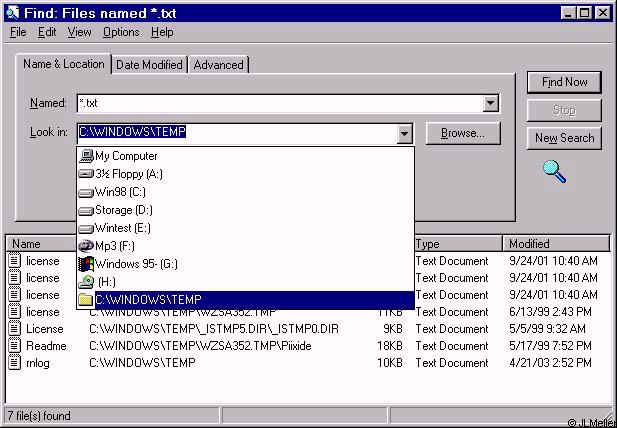The height and width of the screenshot is (428, 617).
Task: Pick Win98 (C:) drive from list
Action: click(x=245, y=192)
